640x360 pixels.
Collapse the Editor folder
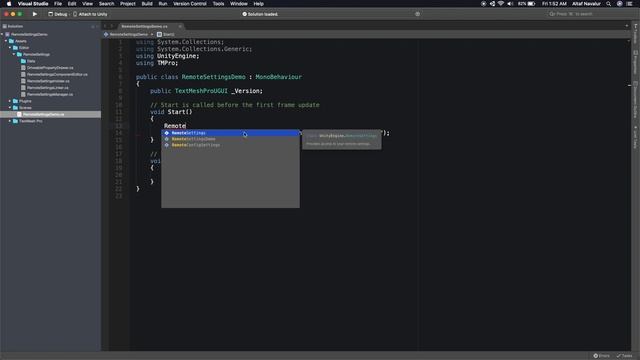click(10, 47)
